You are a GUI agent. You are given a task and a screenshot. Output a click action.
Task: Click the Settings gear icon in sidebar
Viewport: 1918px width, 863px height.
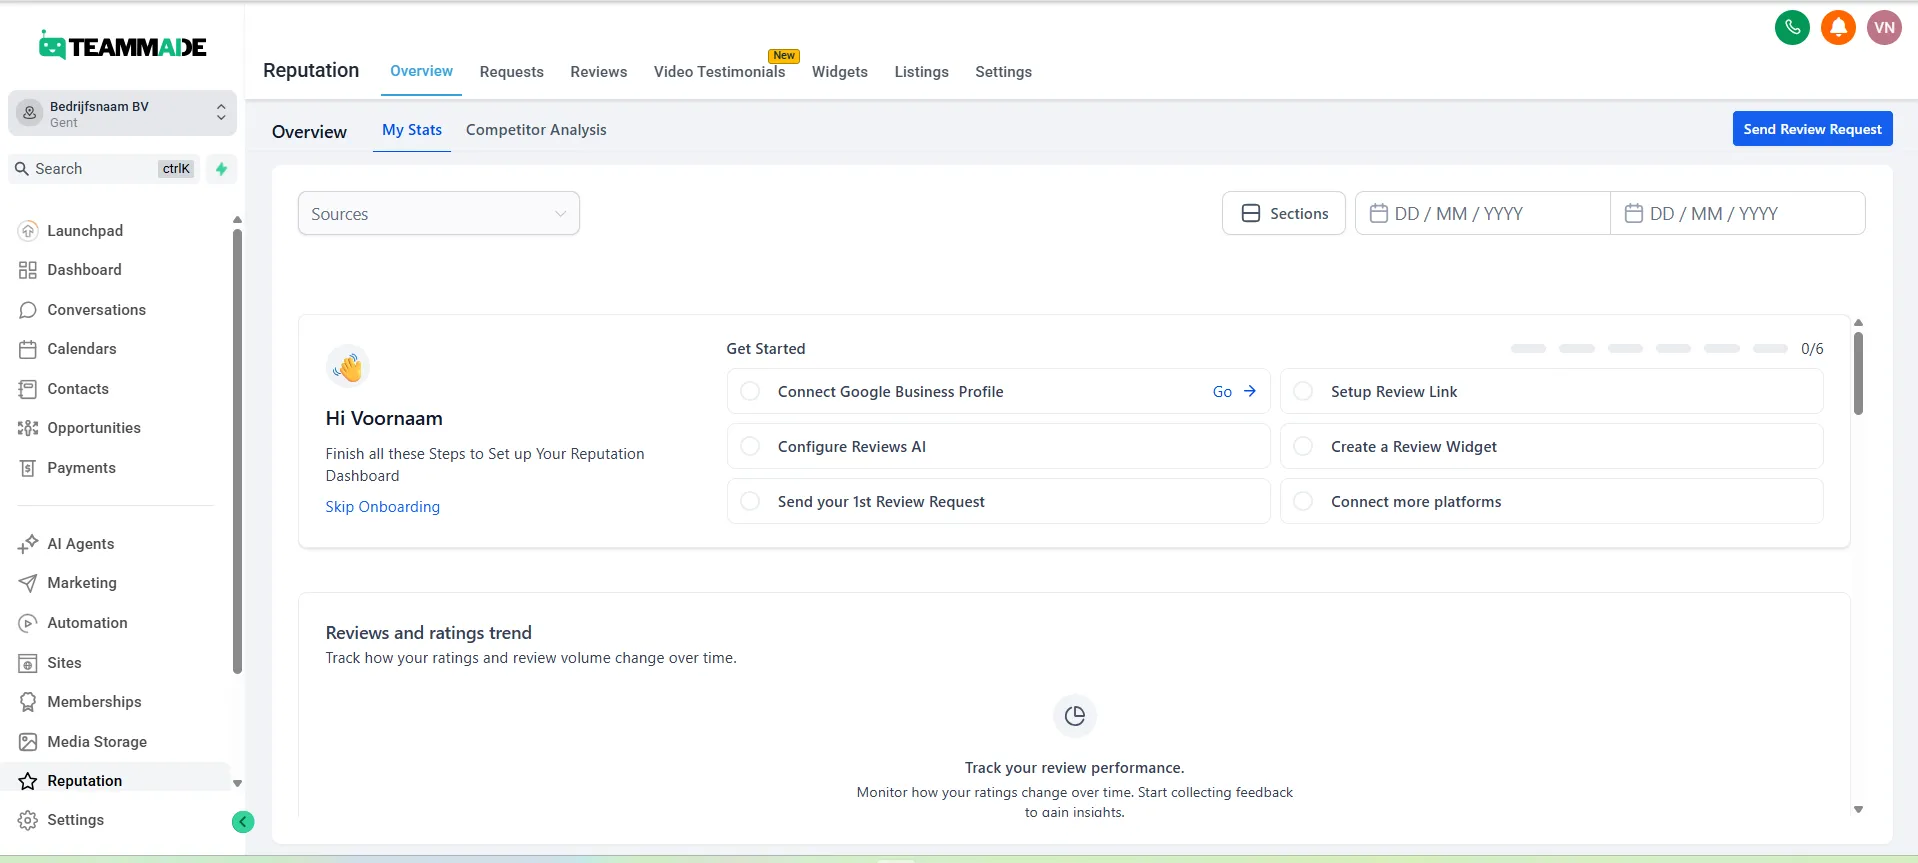28,820
